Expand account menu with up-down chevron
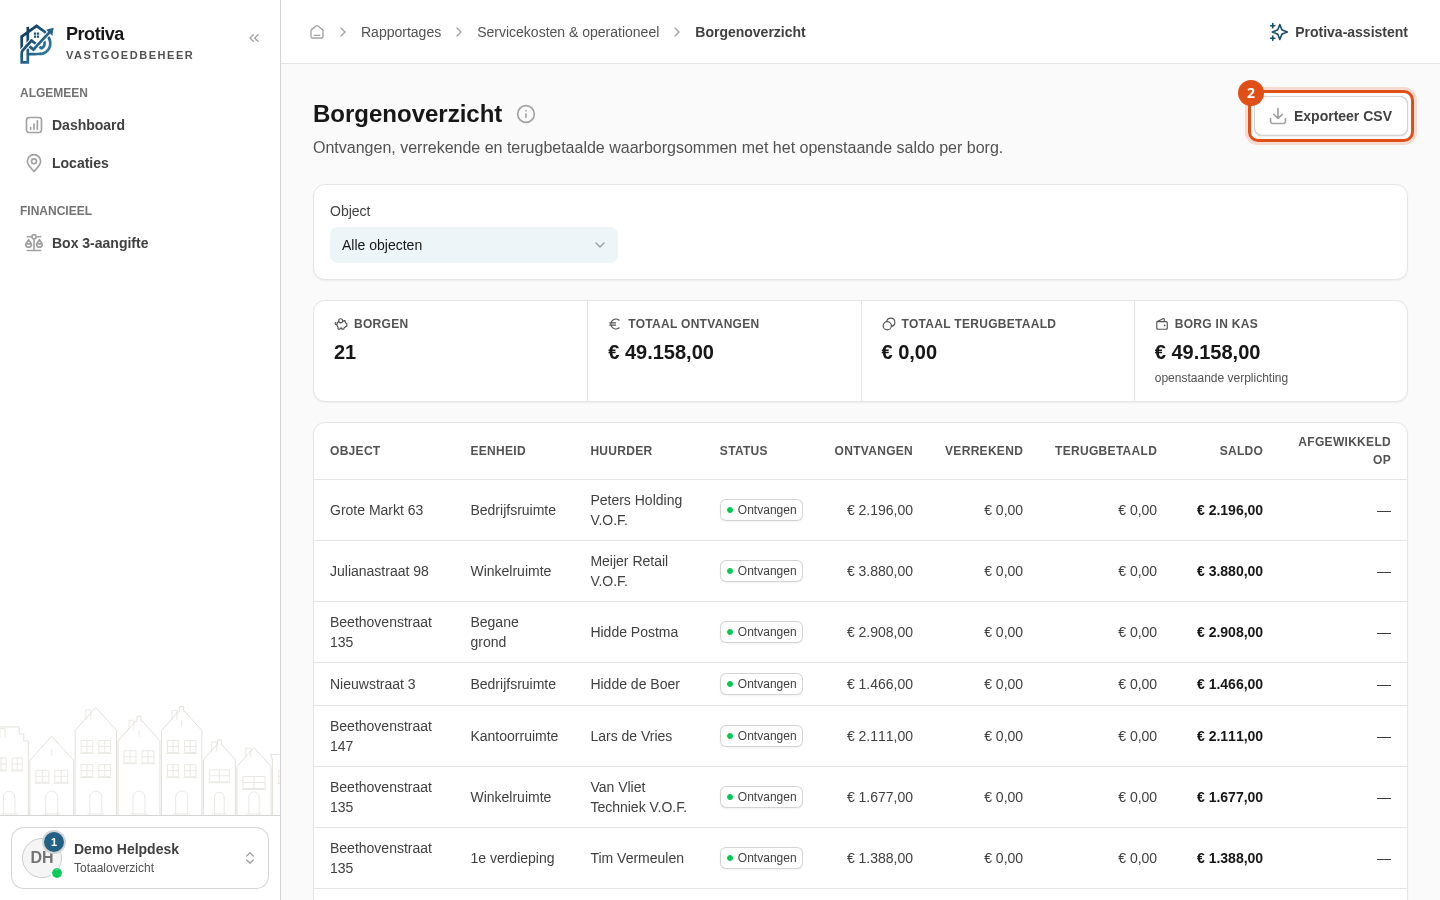The height and width of the screenshot is (900, 1440). coord(250,858)
